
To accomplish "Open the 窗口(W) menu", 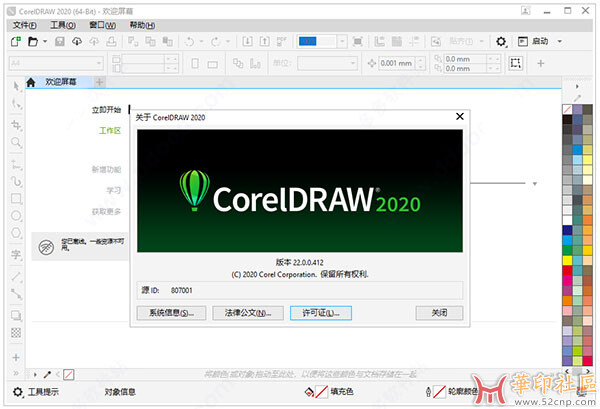I will [x=103, y=25].
